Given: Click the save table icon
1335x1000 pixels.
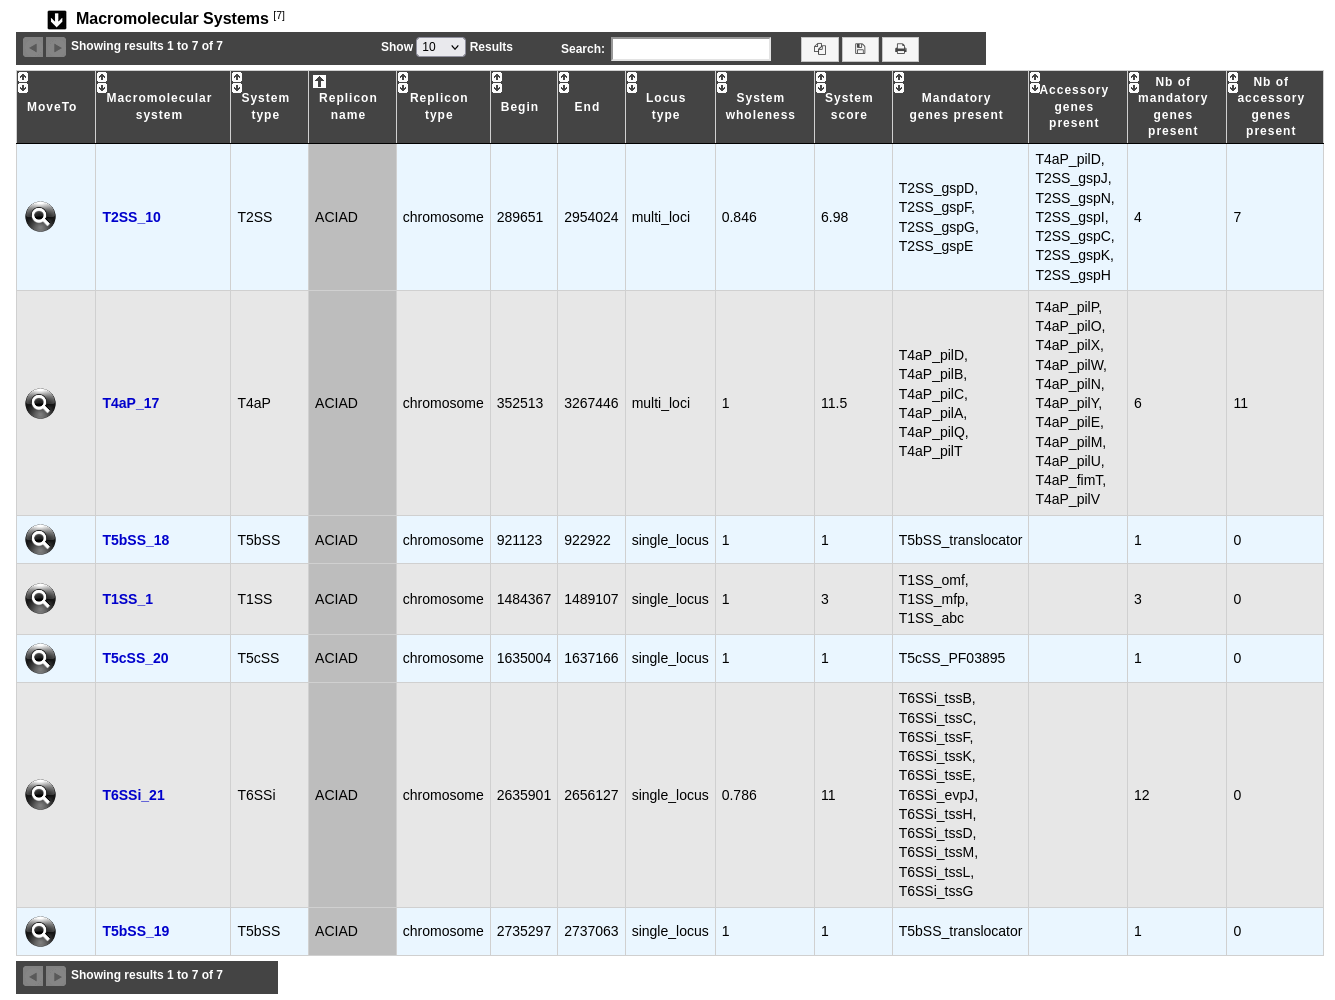Looking at the screenshot, I should point(860,49).
